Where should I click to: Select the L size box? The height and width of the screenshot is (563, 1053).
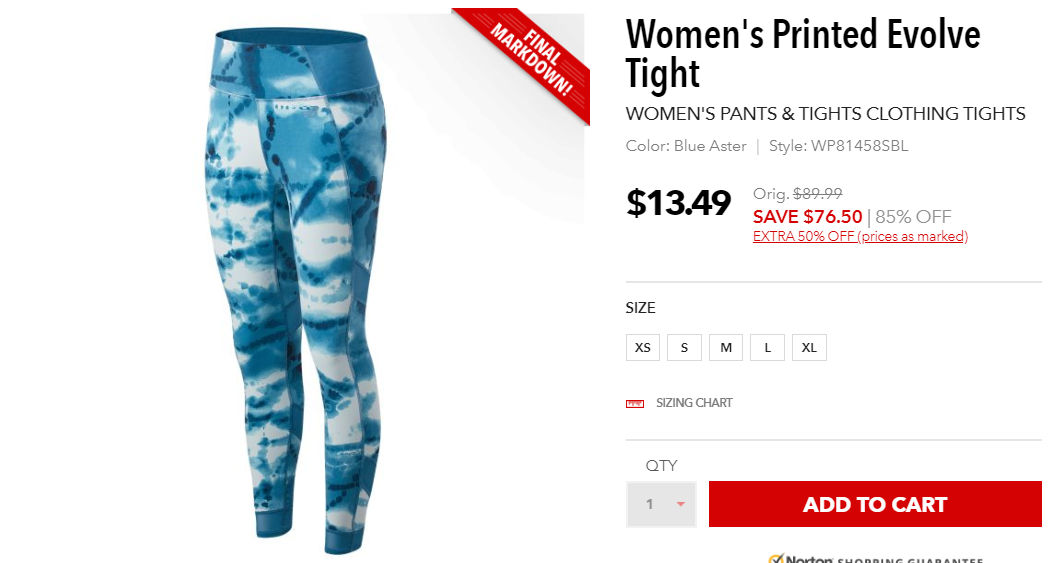point(768,347)
